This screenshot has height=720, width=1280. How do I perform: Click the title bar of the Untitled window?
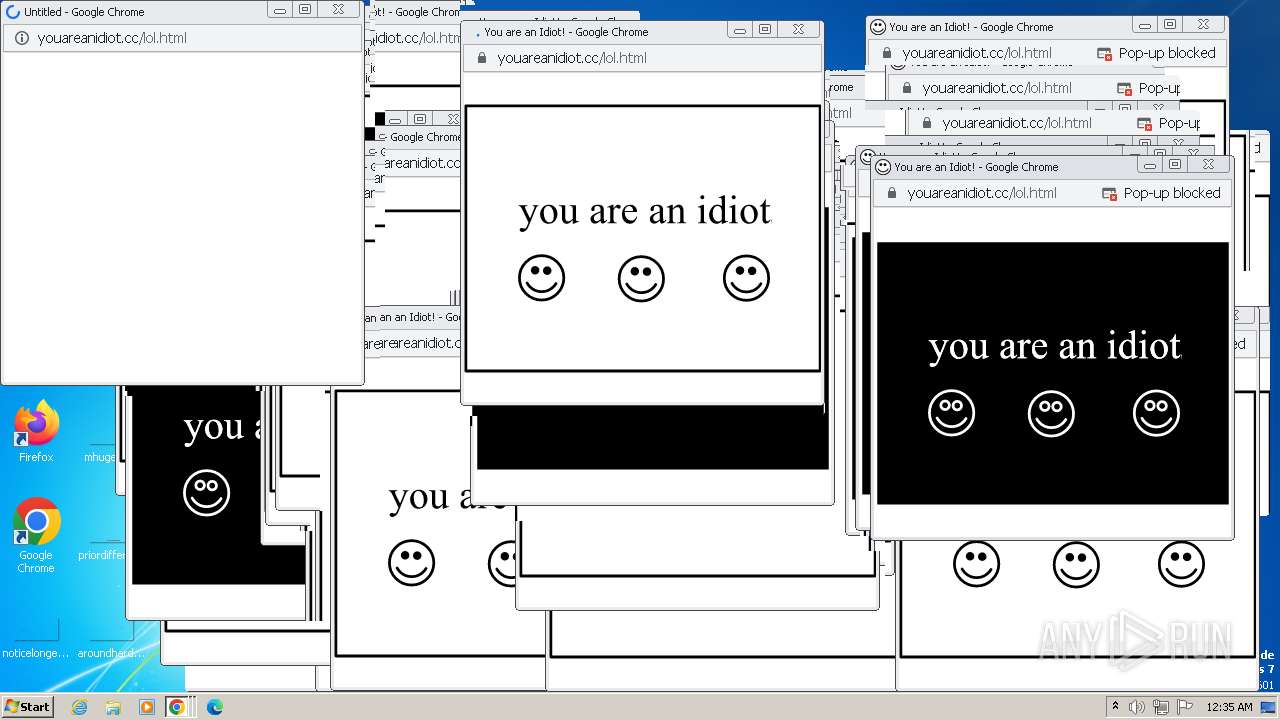[x=135, y=12]
